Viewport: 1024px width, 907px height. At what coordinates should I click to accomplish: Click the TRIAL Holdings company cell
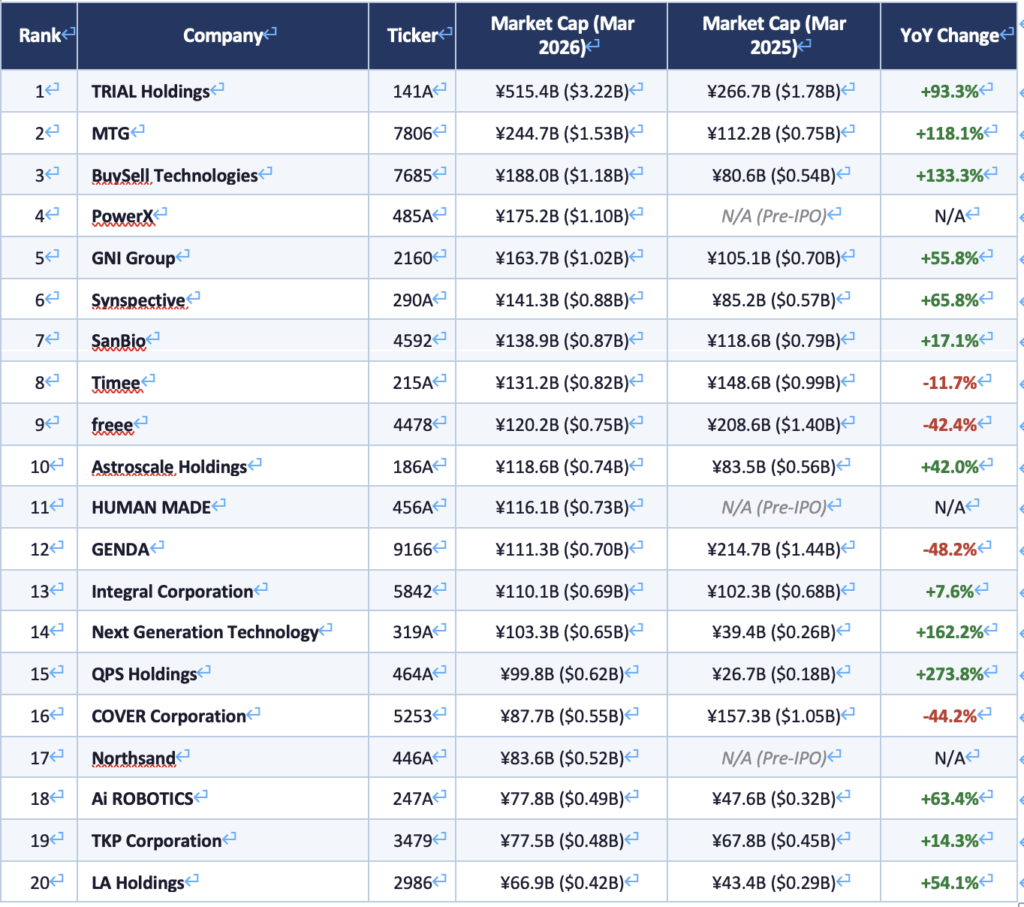(151, 91)
